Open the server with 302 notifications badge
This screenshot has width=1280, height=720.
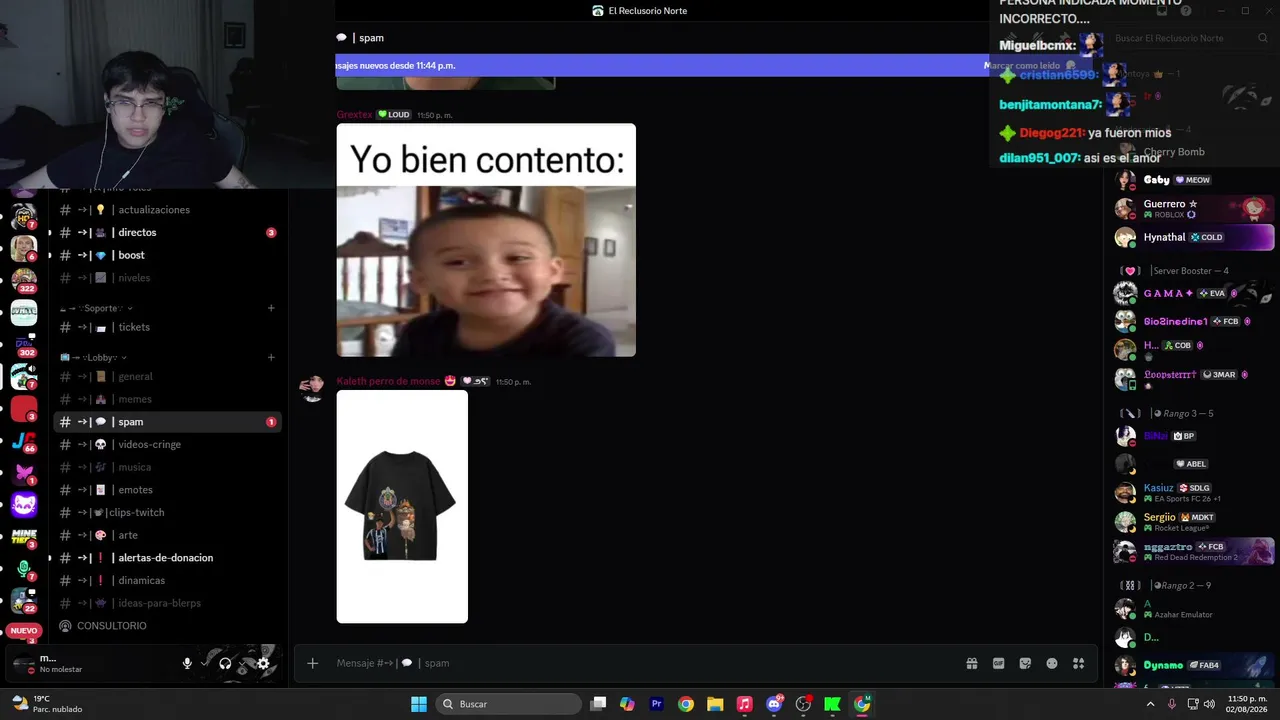(23, 345)
